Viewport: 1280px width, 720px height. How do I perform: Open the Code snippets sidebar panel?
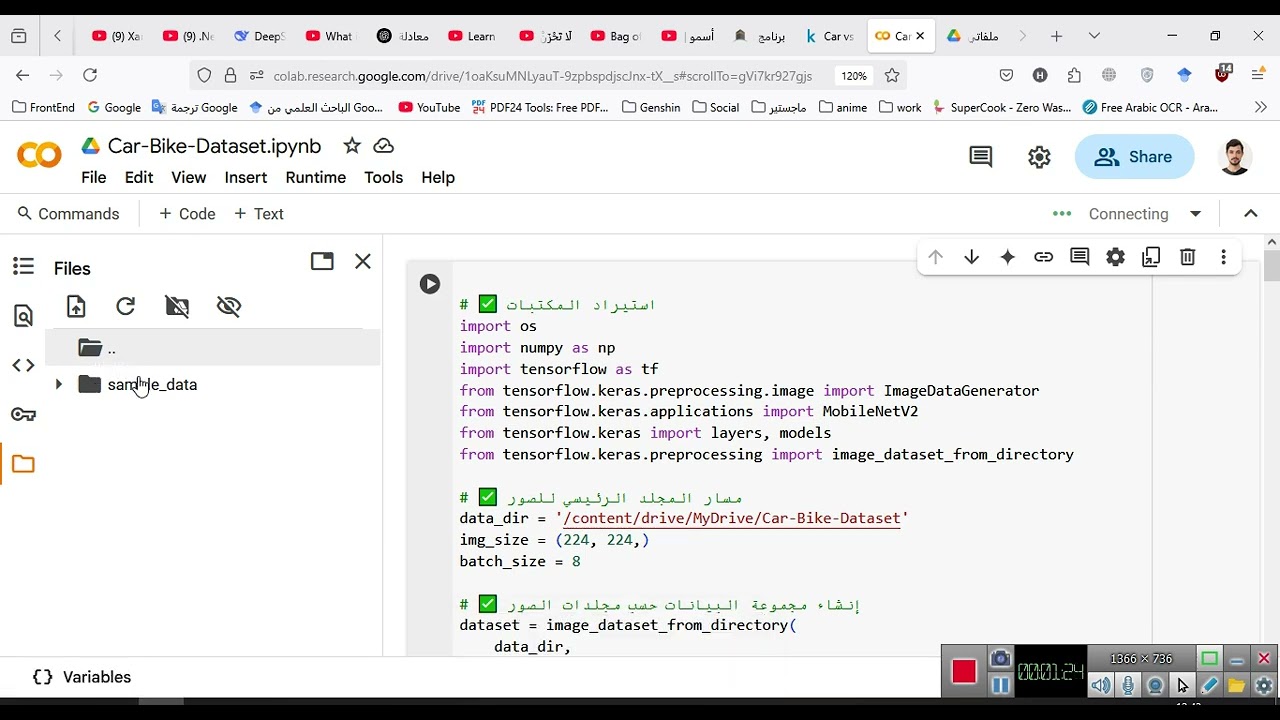click(23, 365)
